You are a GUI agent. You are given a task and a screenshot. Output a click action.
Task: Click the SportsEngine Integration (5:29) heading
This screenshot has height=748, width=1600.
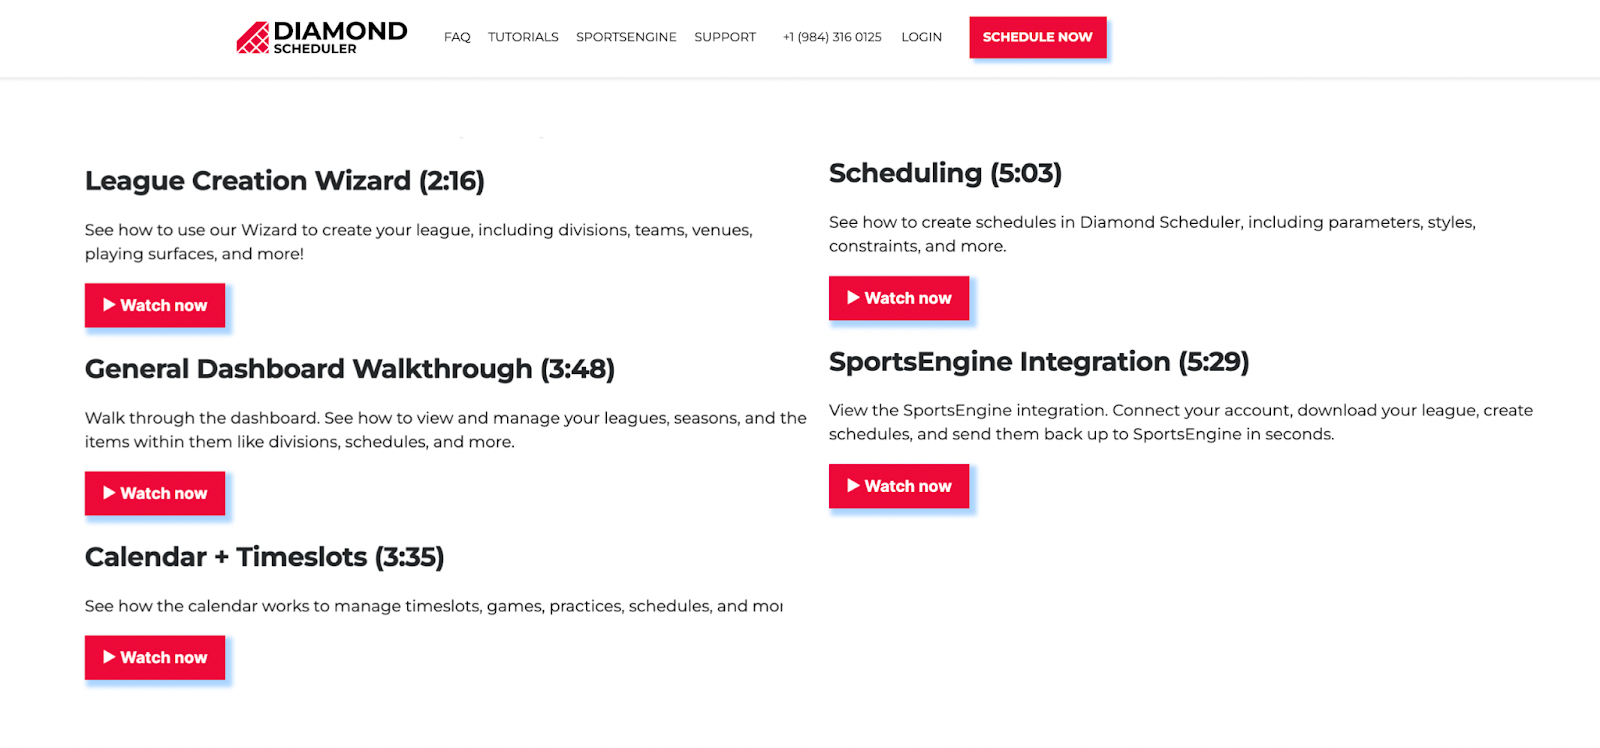click(x=1039, y=361)
